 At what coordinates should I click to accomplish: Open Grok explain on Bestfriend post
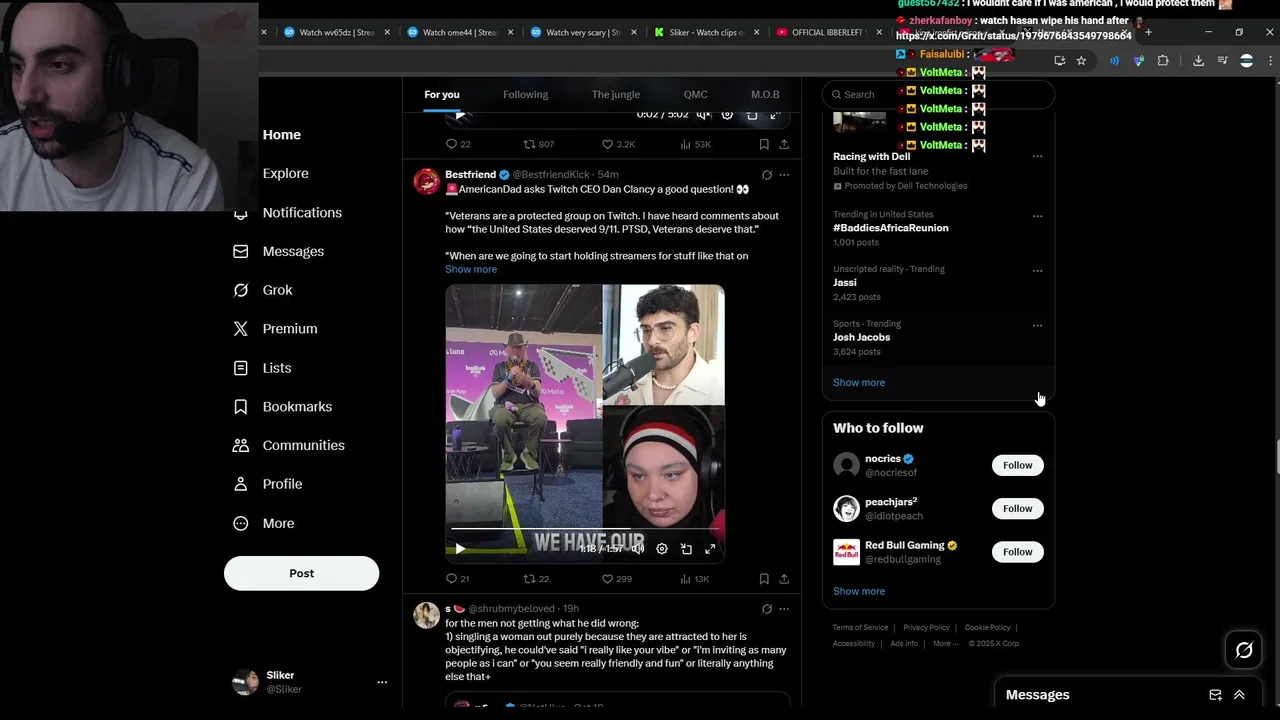[767, 175]
